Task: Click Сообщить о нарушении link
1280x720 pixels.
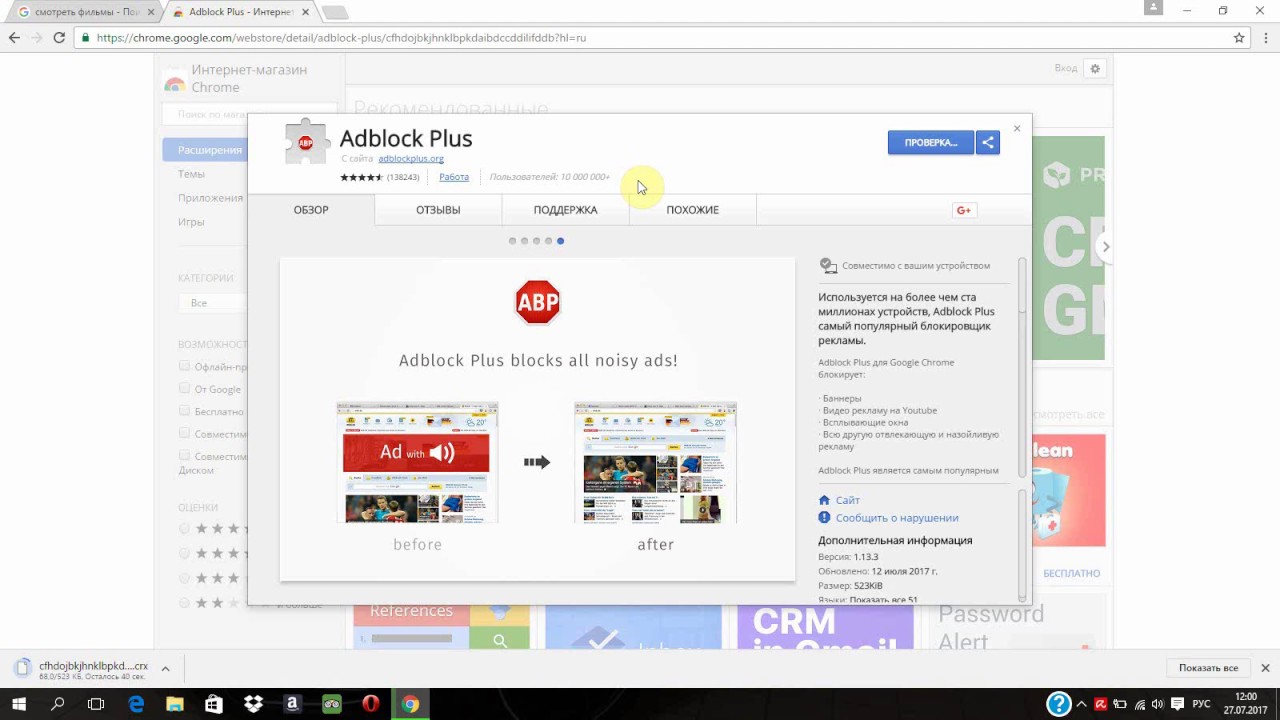Action: point(897,518)
